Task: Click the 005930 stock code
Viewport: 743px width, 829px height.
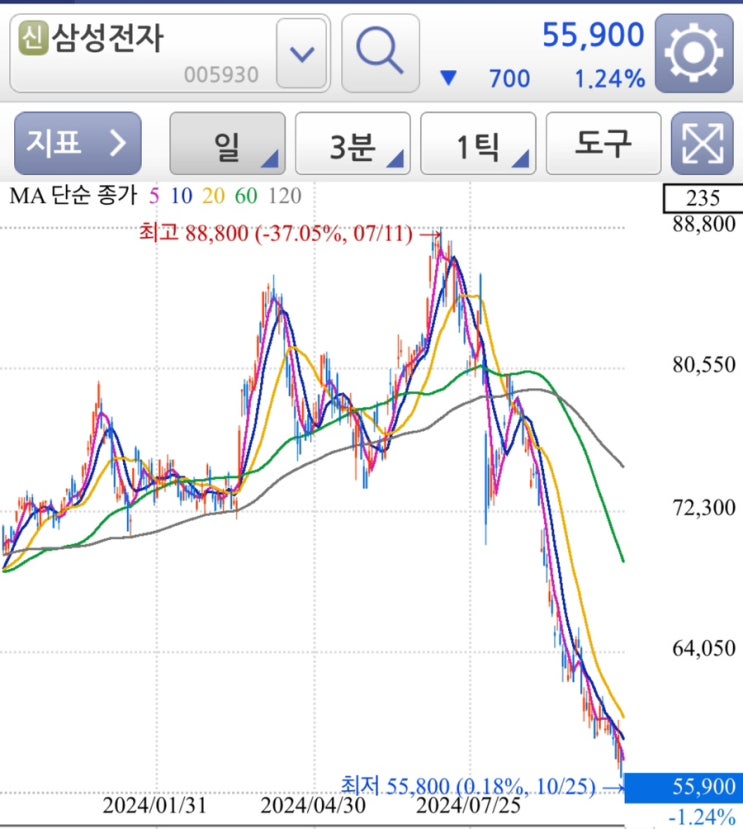Action: click(x=221, y=76)
